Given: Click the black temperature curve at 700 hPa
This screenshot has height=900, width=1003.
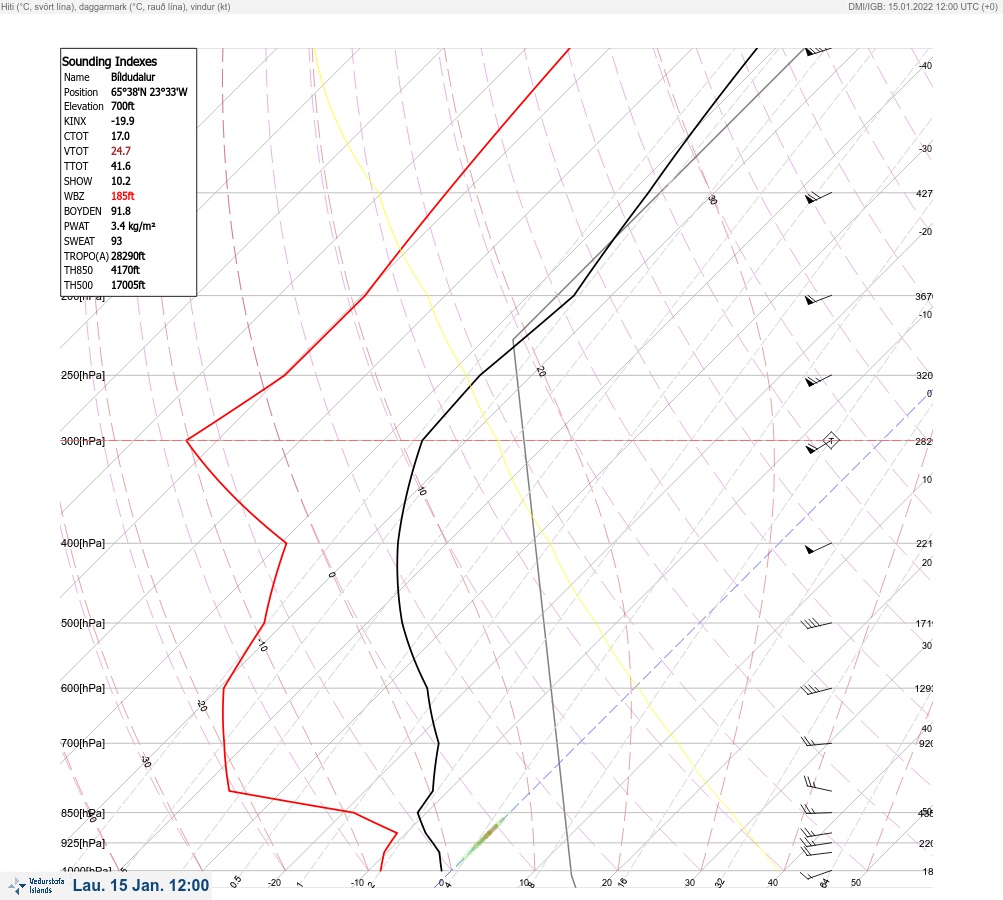Looking at the screenshot, I should pyautogui.click(x=438, y=743).
